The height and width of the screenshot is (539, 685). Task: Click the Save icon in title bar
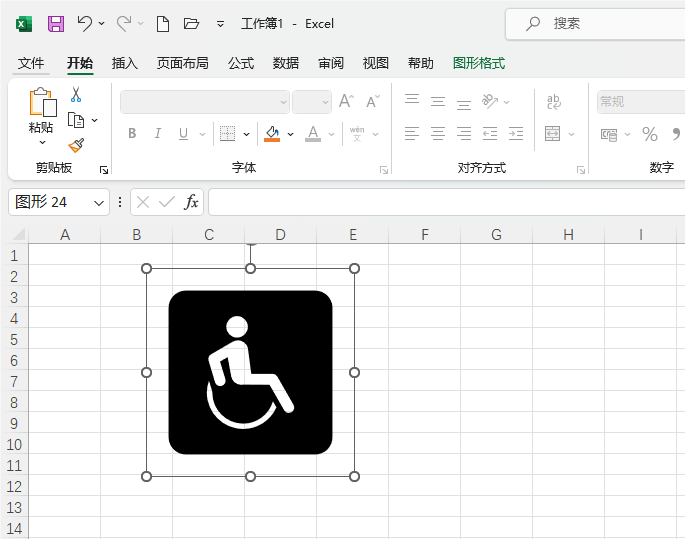[x=56, y=24]
